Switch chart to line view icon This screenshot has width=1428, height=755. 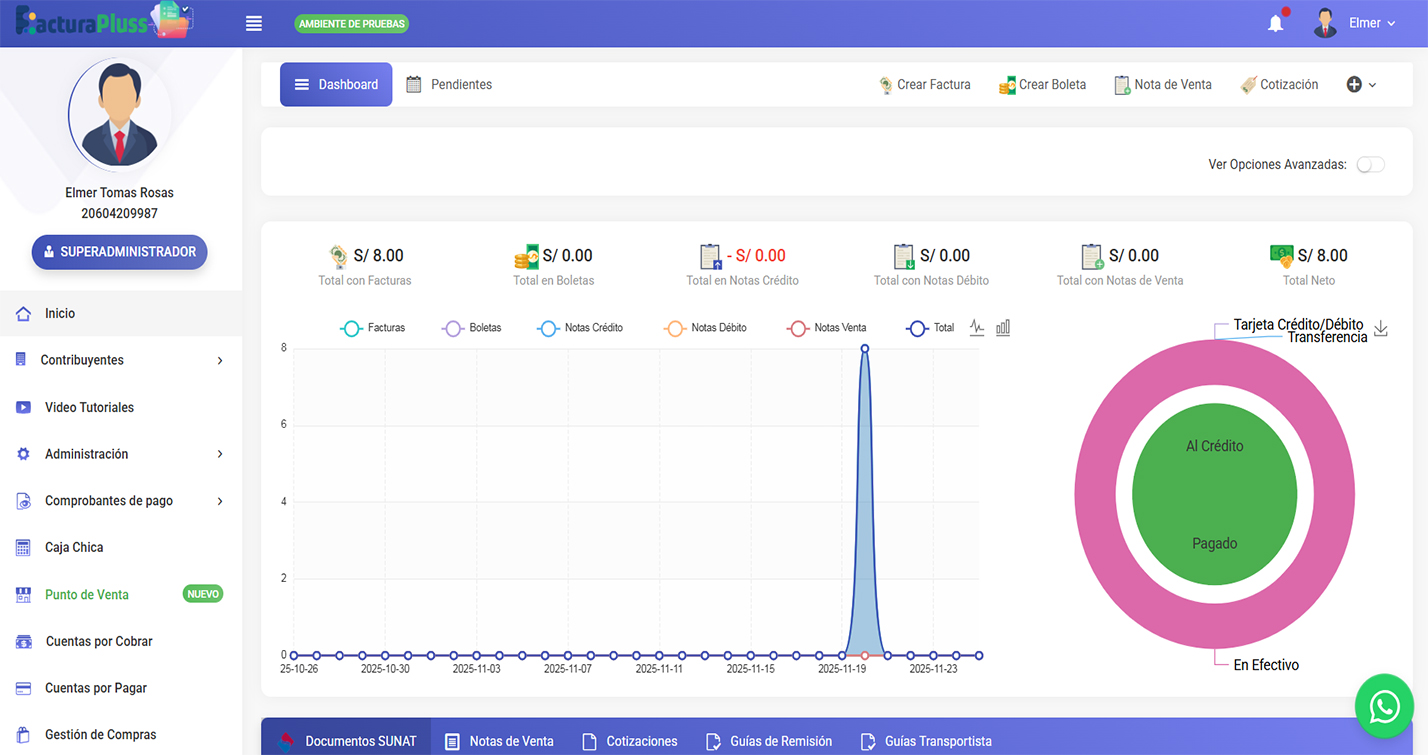977,328
